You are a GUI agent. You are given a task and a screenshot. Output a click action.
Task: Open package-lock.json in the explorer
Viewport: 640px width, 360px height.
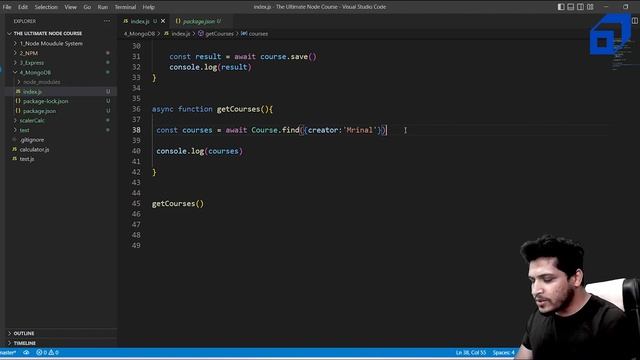[x=45, y=101]
